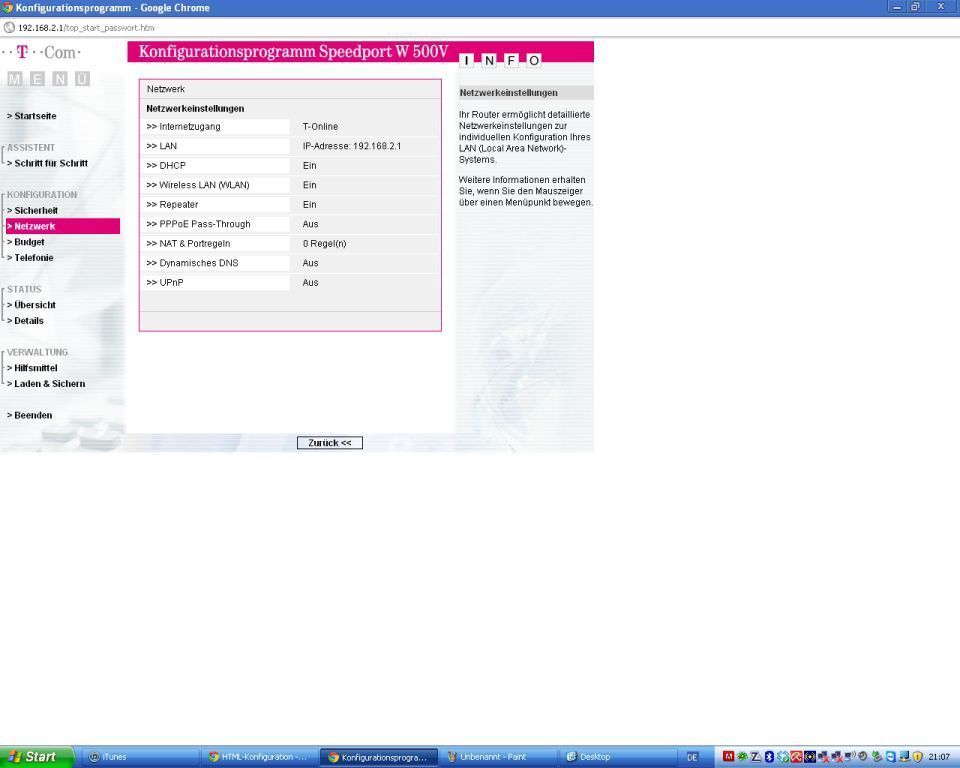Click the Bluetooth tray icon
This screenshot has width=960, height=768.
pyautogui.click(x=770, y=756)
